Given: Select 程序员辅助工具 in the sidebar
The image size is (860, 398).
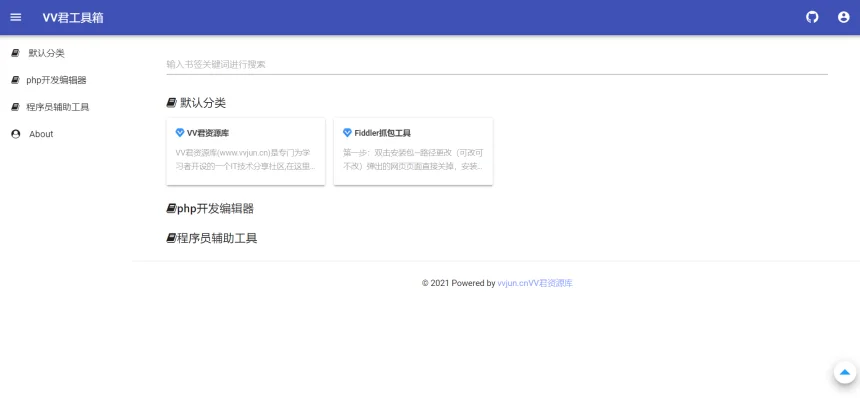Looking at the screenshot, I should 58,107.
